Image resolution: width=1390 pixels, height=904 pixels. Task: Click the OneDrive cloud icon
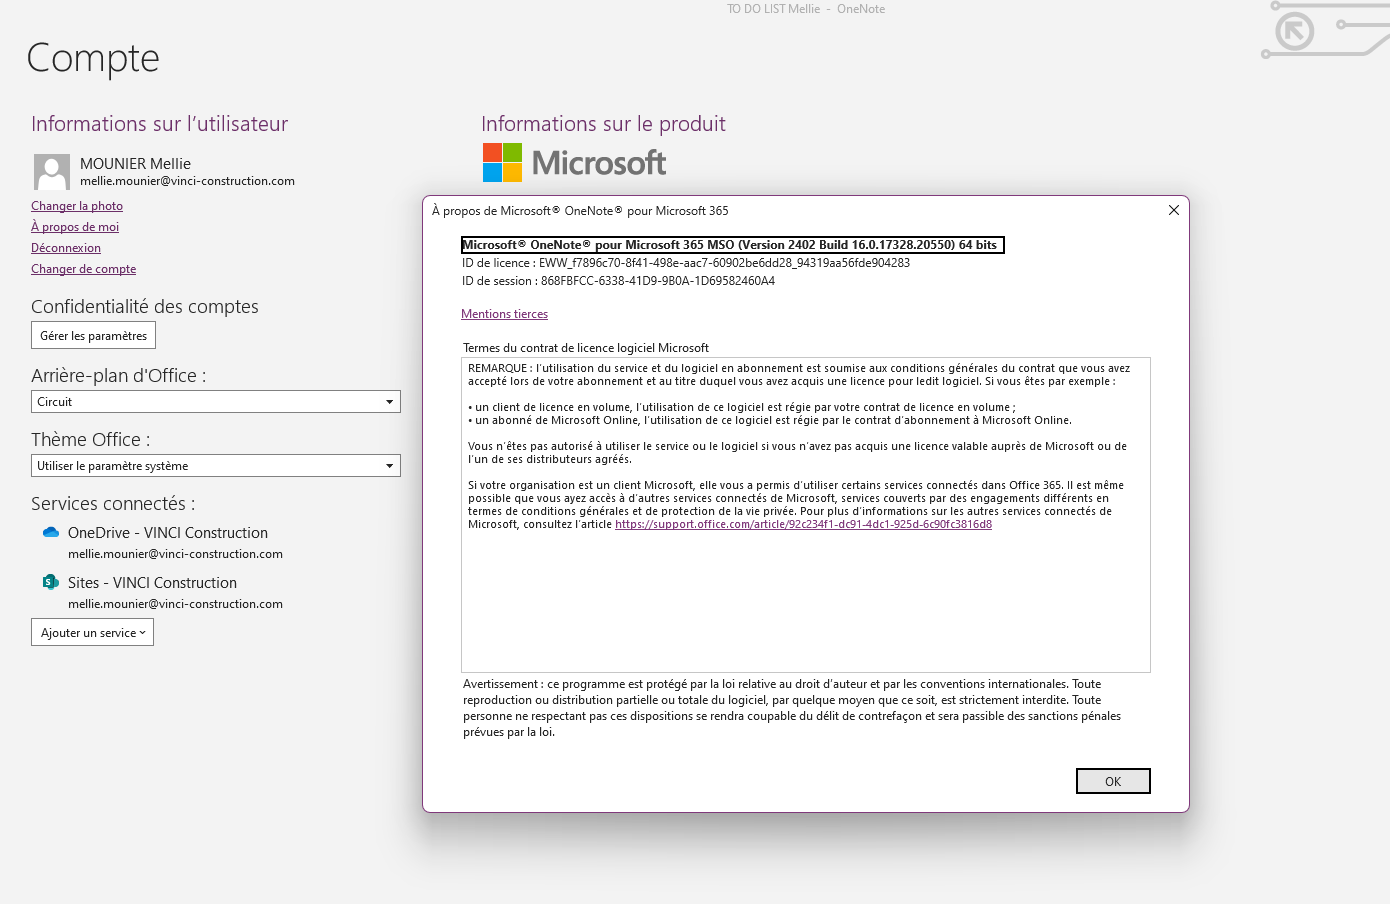click(x=51, y=532)
